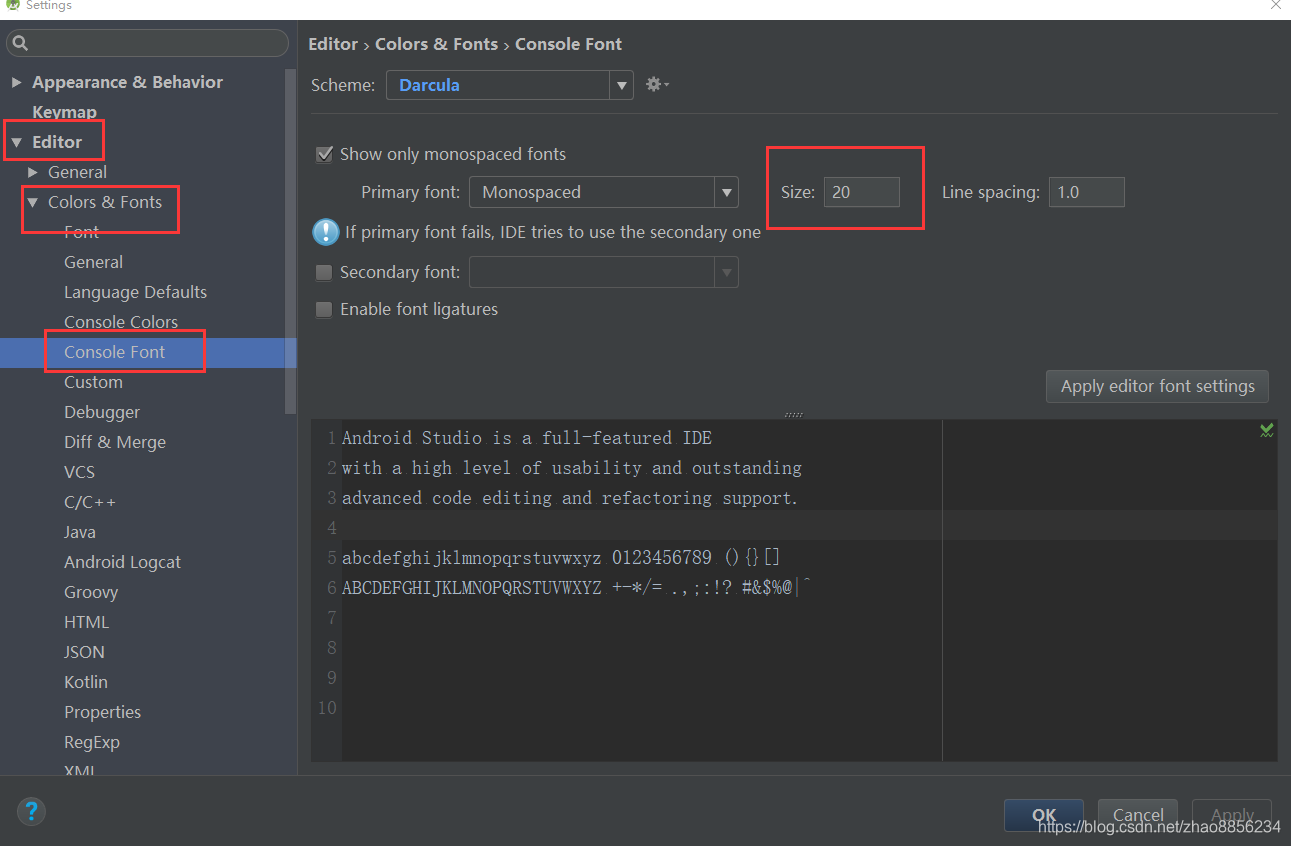Viewport: 1291px width, 846px height.
Task: Click the OK button
Action: coord(1044,815)
